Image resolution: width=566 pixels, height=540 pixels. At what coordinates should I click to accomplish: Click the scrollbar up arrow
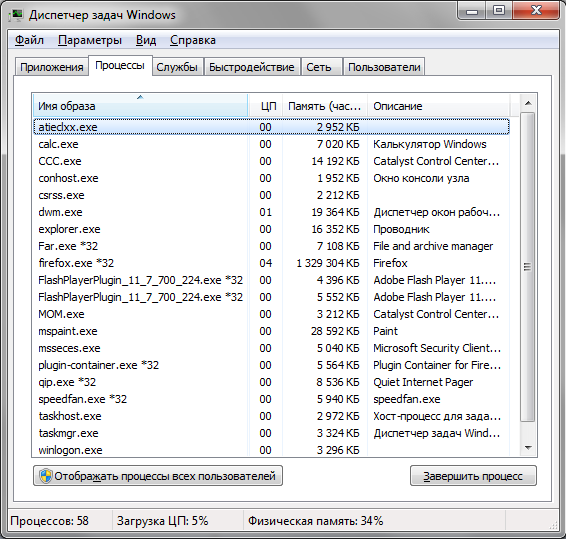pyautogui.click(x=528, y=104)
